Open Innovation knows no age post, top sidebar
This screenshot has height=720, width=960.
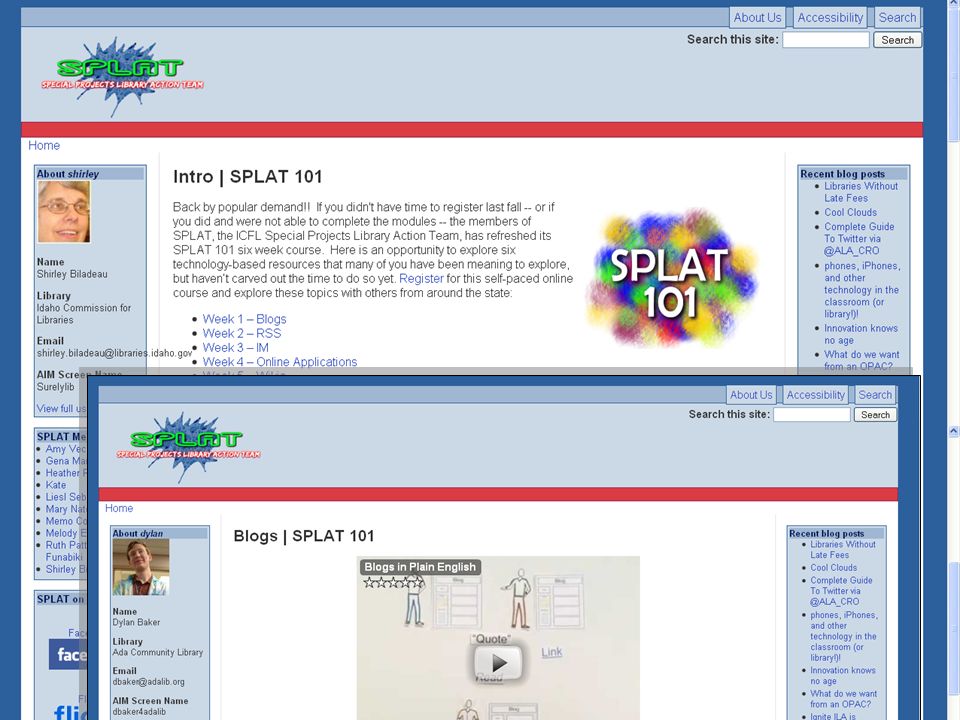click(861, 334)
